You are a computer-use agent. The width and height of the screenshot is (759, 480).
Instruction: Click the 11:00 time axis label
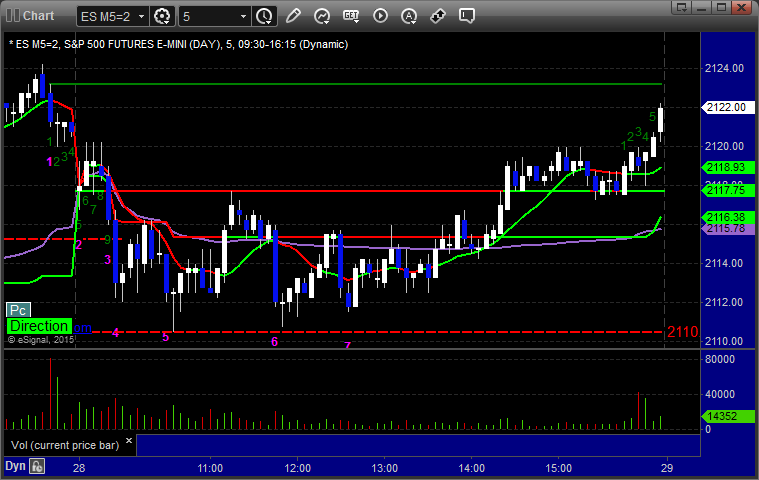(x=210, y=468)
